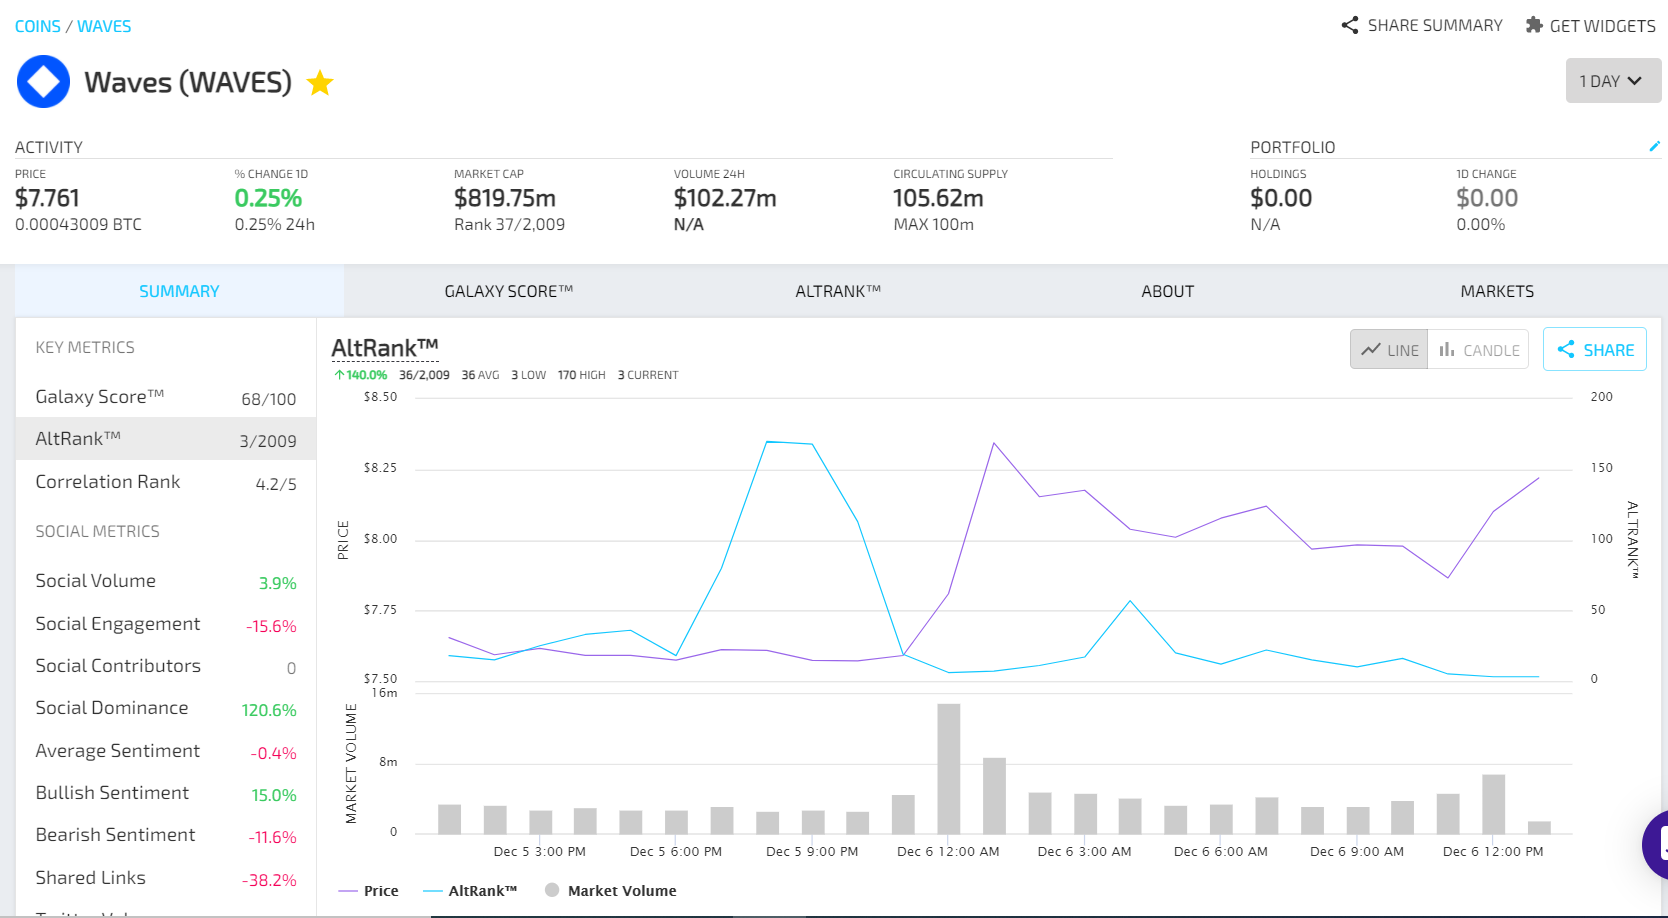Open the About tab
The width and height of the screenshot is (1668, 918).
click(x=1167, y=291)
